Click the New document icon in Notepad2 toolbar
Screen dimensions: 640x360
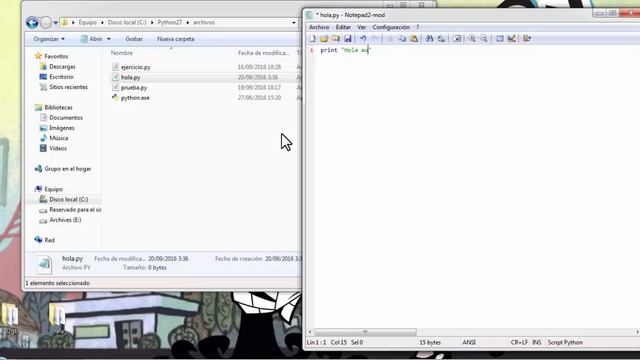tap(313, 39)
